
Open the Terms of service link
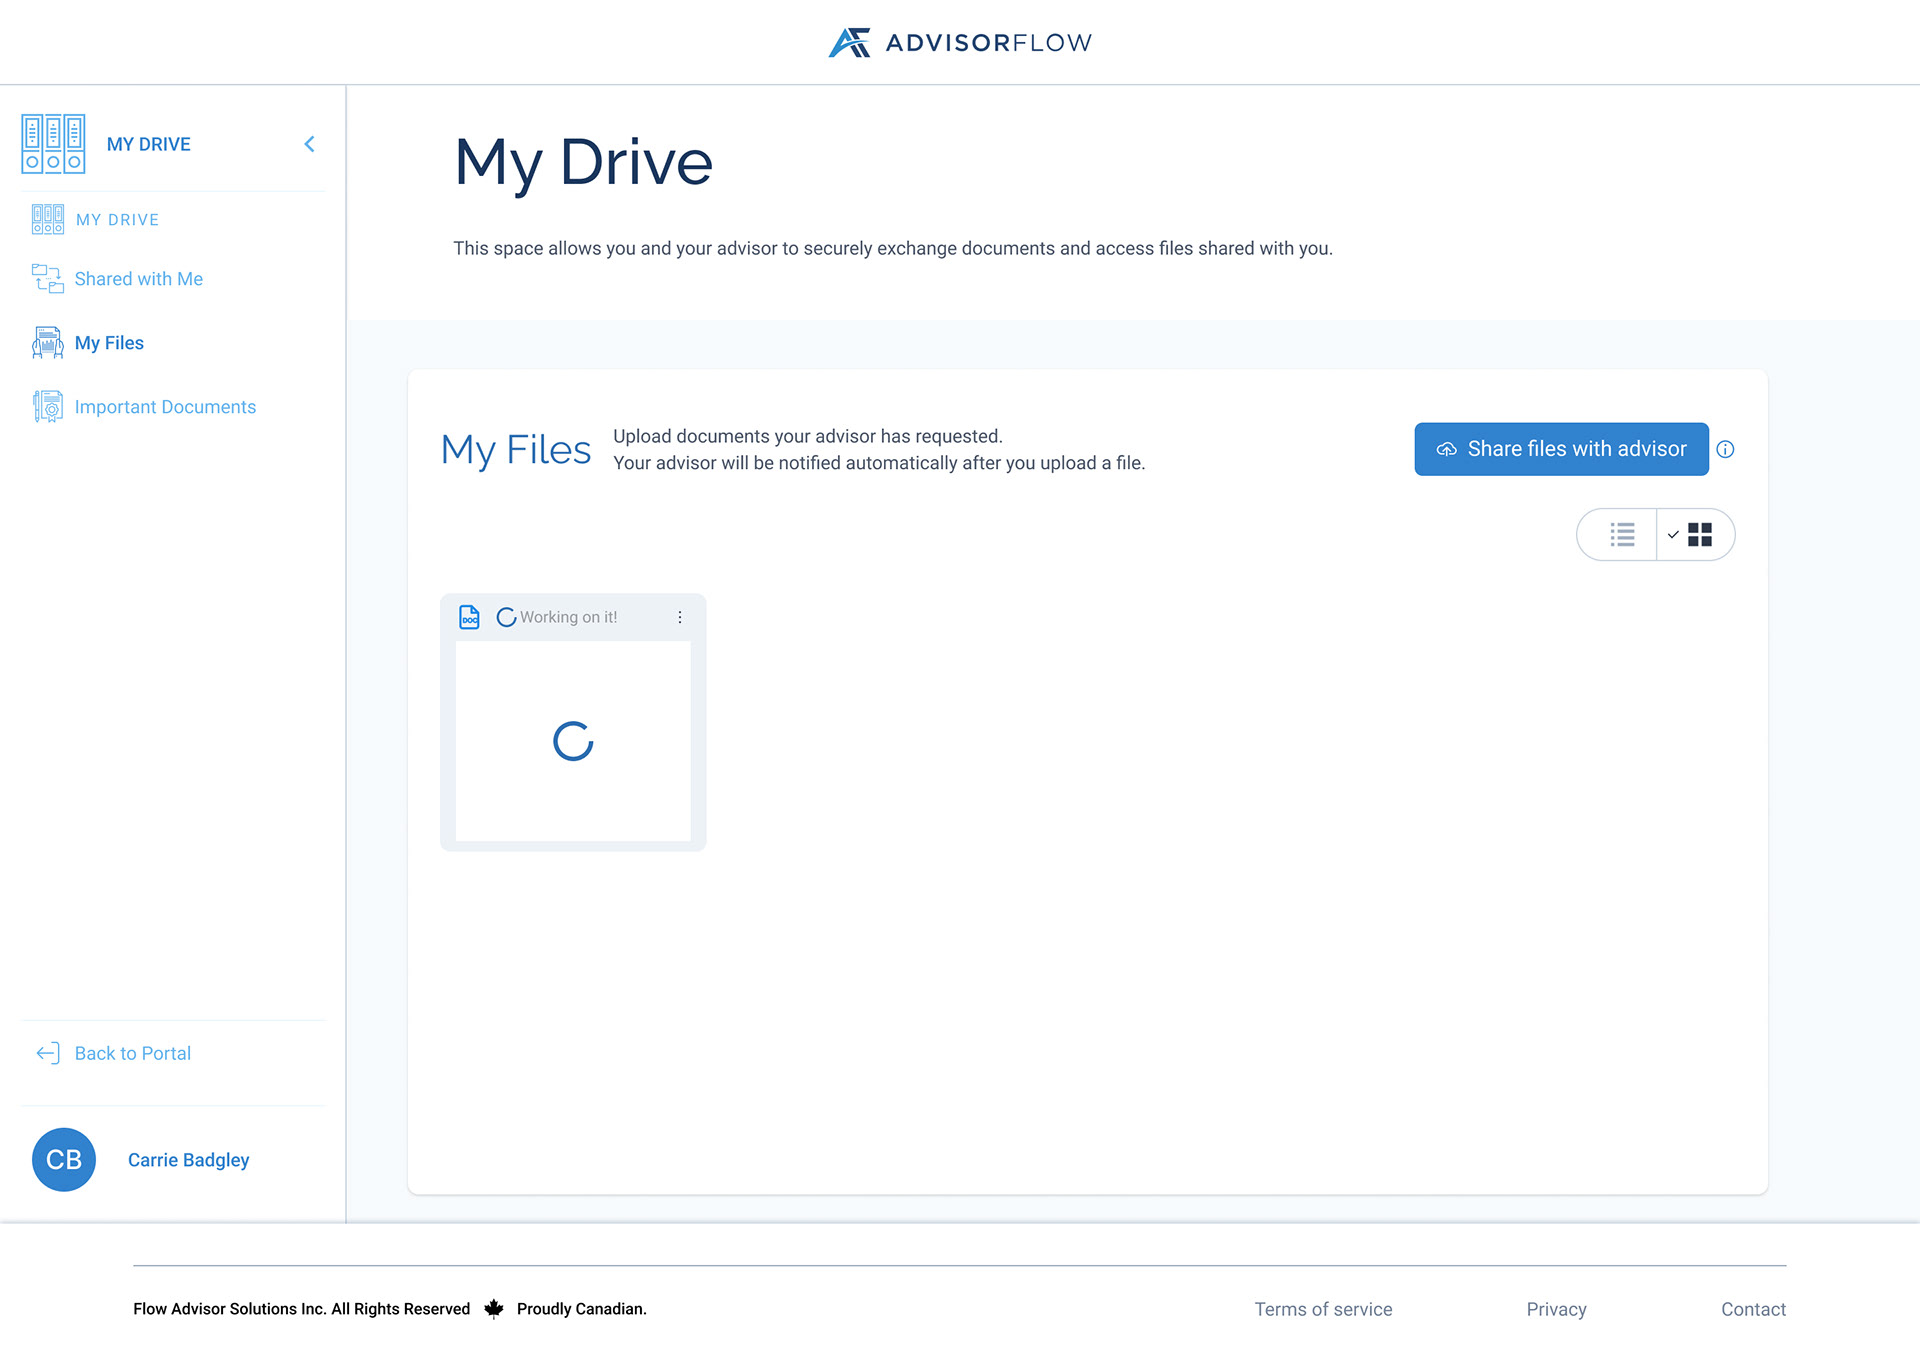click(1322, 1308)
